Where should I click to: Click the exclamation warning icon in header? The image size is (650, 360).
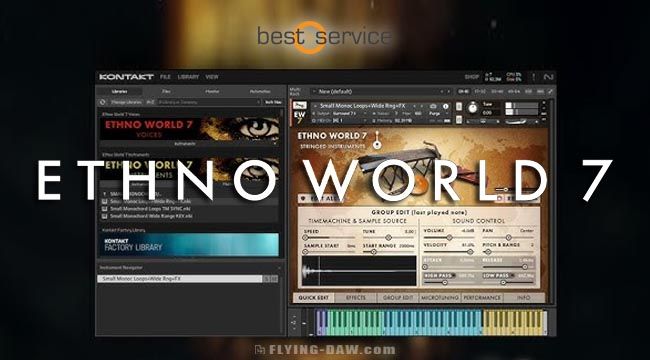[x=534, y=77]
